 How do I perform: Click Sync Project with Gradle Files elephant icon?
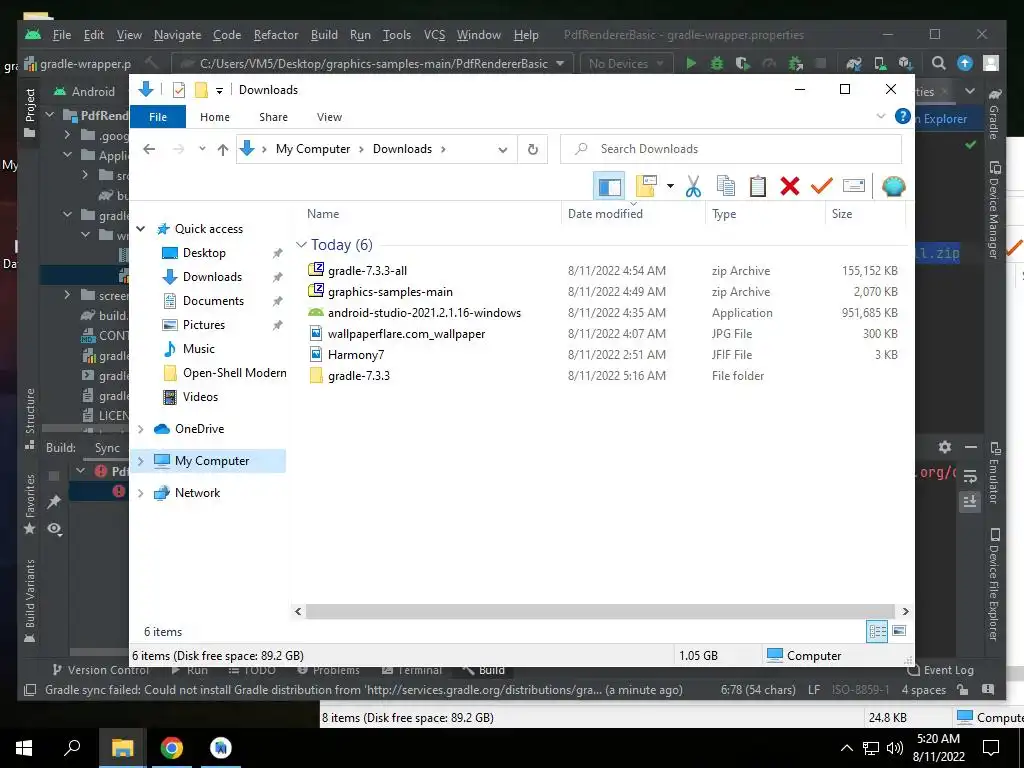(x=854, y=63)
